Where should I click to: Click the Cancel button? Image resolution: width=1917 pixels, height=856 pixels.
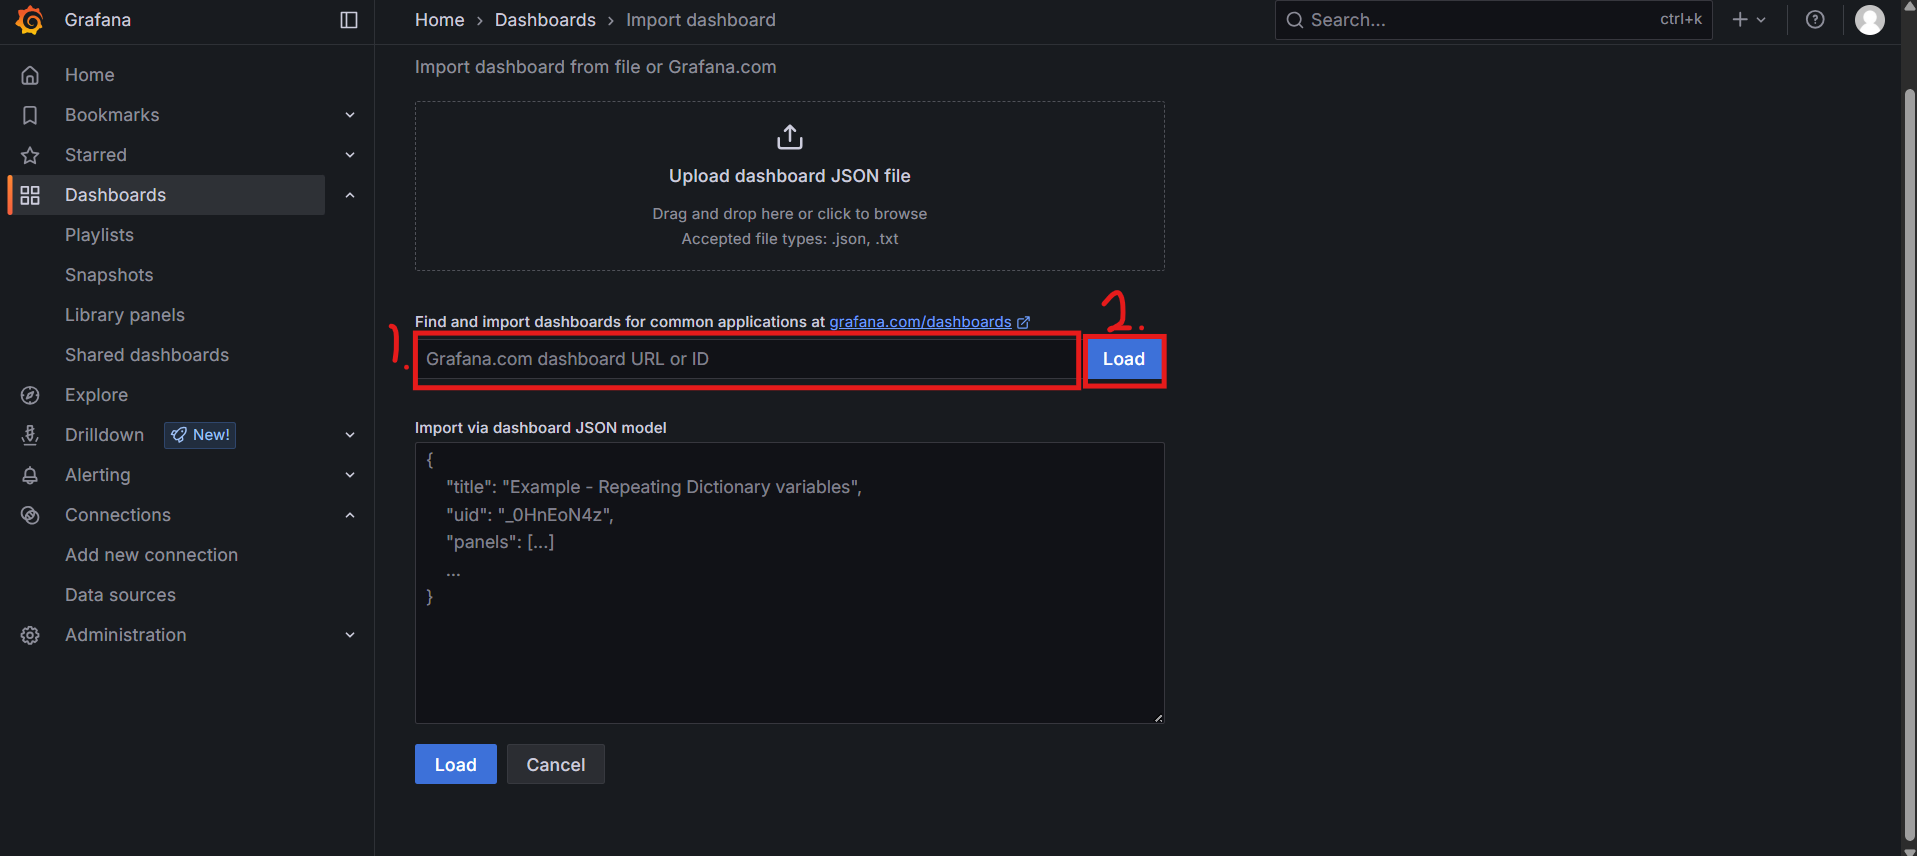(x=556, y=764)
